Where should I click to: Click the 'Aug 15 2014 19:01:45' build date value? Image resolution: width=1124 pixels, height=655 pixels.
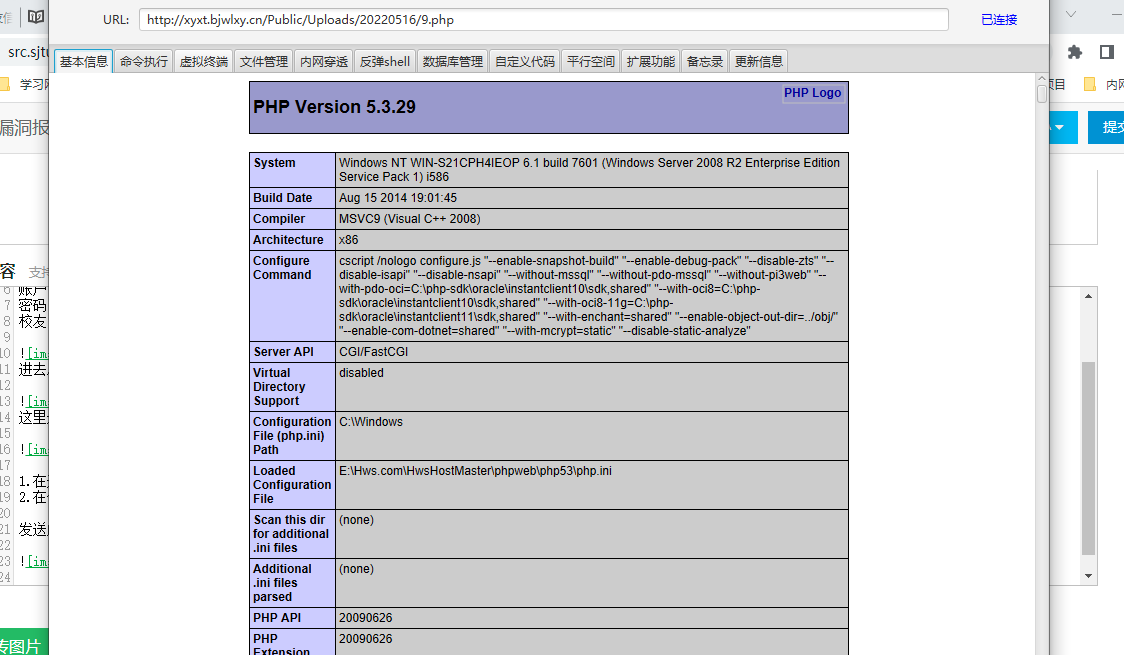(398, 198)
